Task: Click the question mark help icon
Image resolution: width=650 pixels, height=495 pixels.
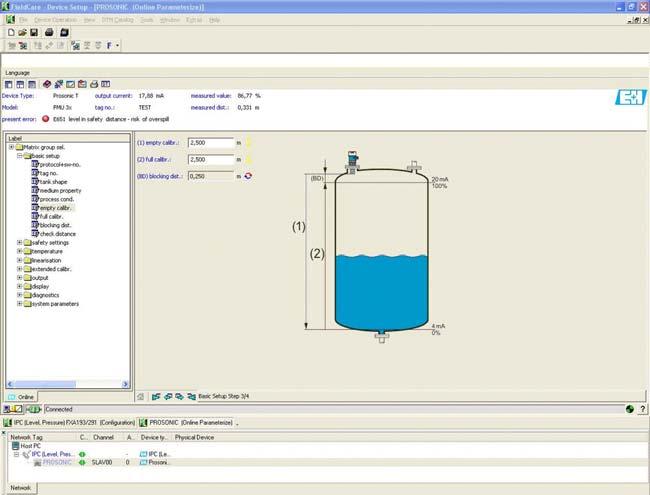Action: pos(642,409)
